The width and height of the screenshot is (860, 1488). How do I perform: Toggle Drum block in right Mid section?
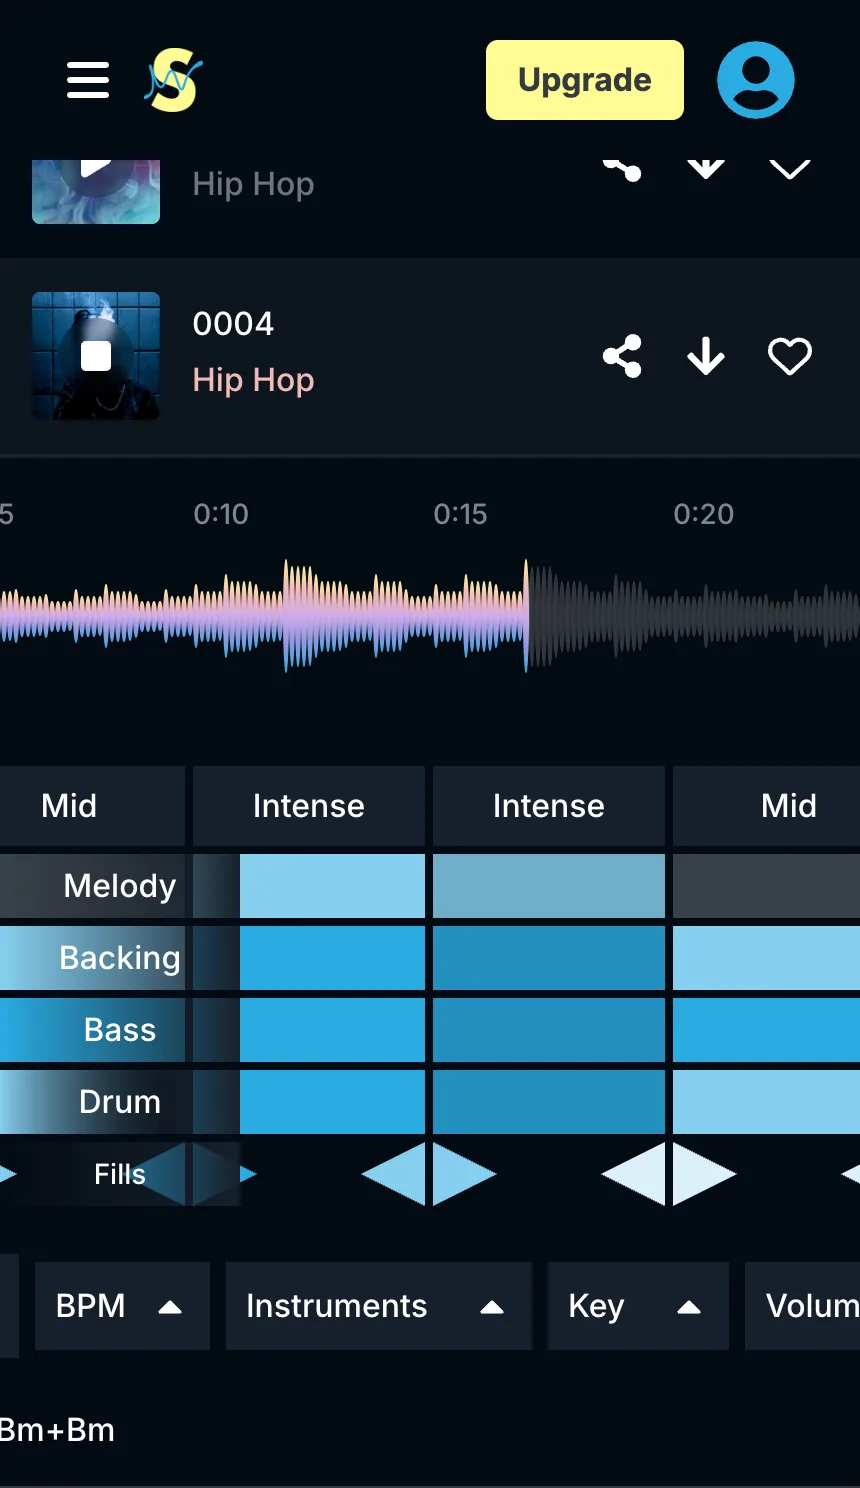[x=766, y=1102]
